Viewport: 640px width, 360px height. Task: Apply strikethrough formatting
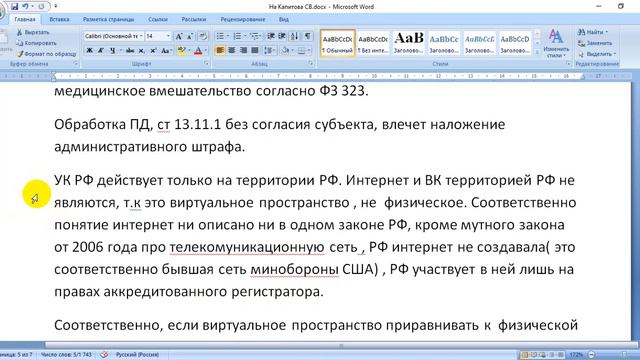click(x=130, y=51)
